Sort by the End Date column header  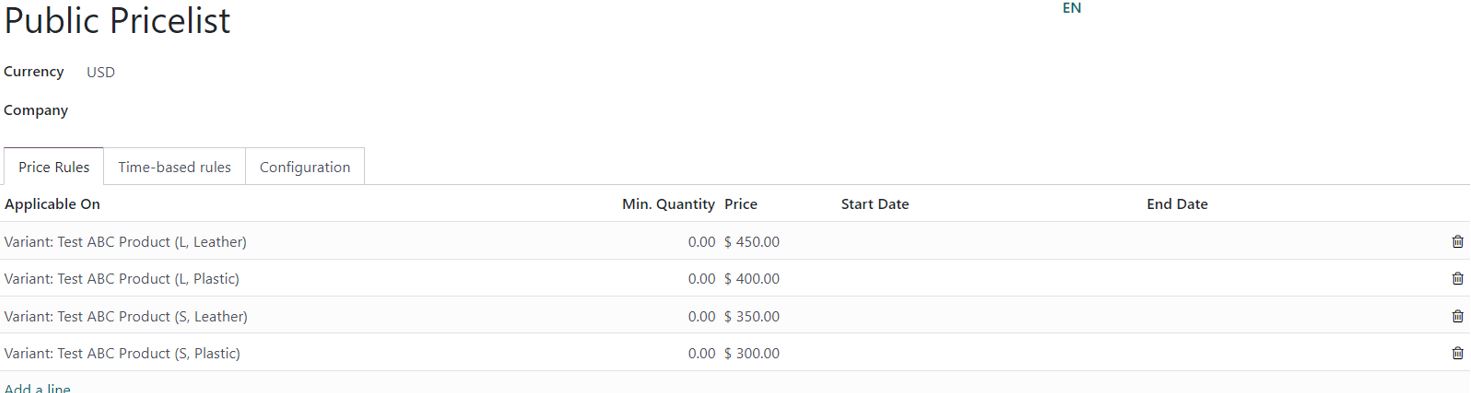[1177, 204]
